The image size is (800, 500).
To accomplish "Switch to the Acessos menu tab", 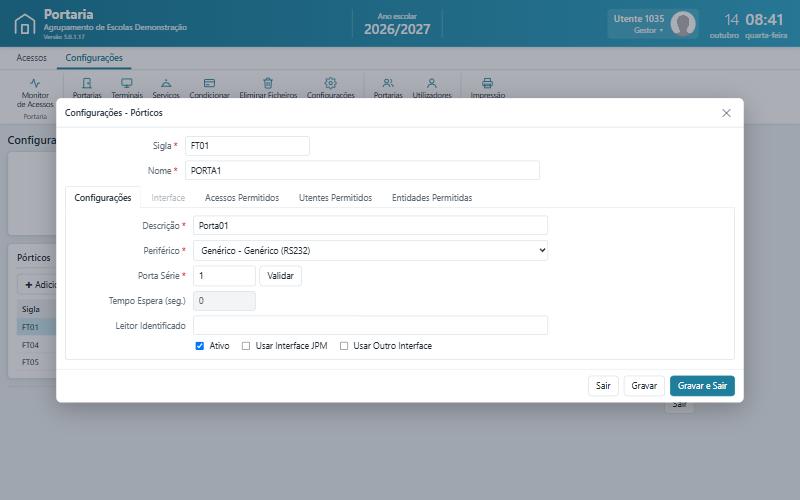I will (x=31, y=58).
